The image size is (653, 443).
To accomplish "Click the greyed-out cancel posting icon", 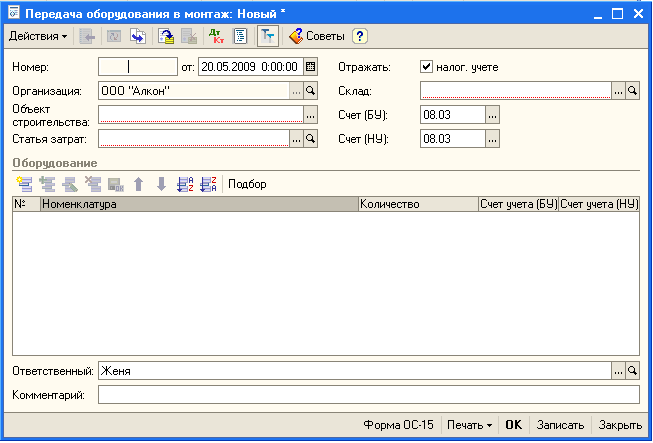I will point(189,36).
